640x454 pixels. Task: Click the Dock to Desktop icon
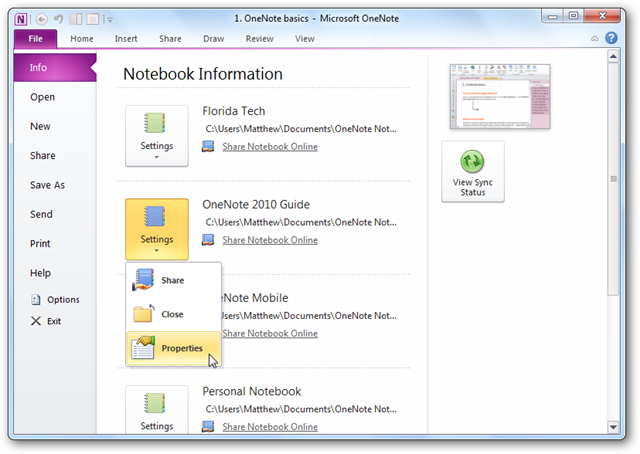(76, 19)
